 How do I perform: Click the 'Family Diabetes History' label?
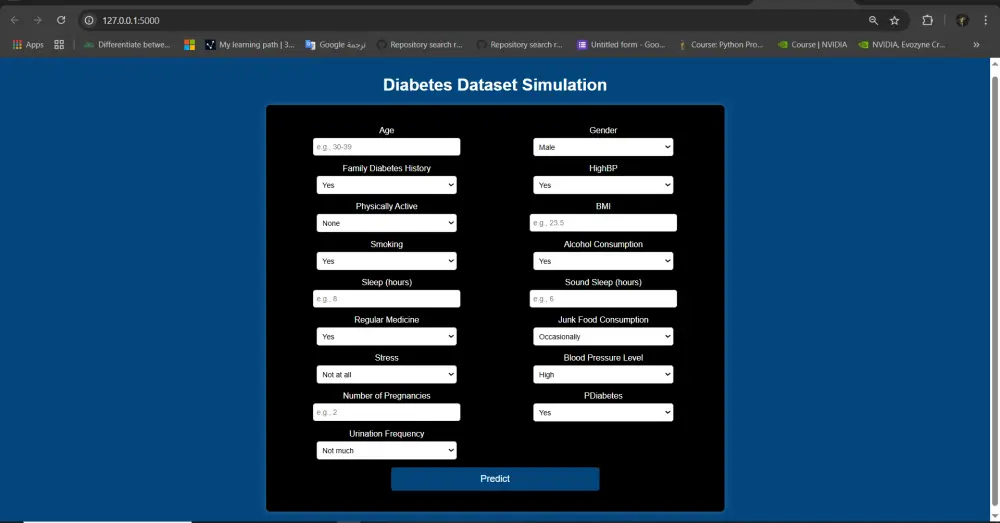(x=386, y=168)
